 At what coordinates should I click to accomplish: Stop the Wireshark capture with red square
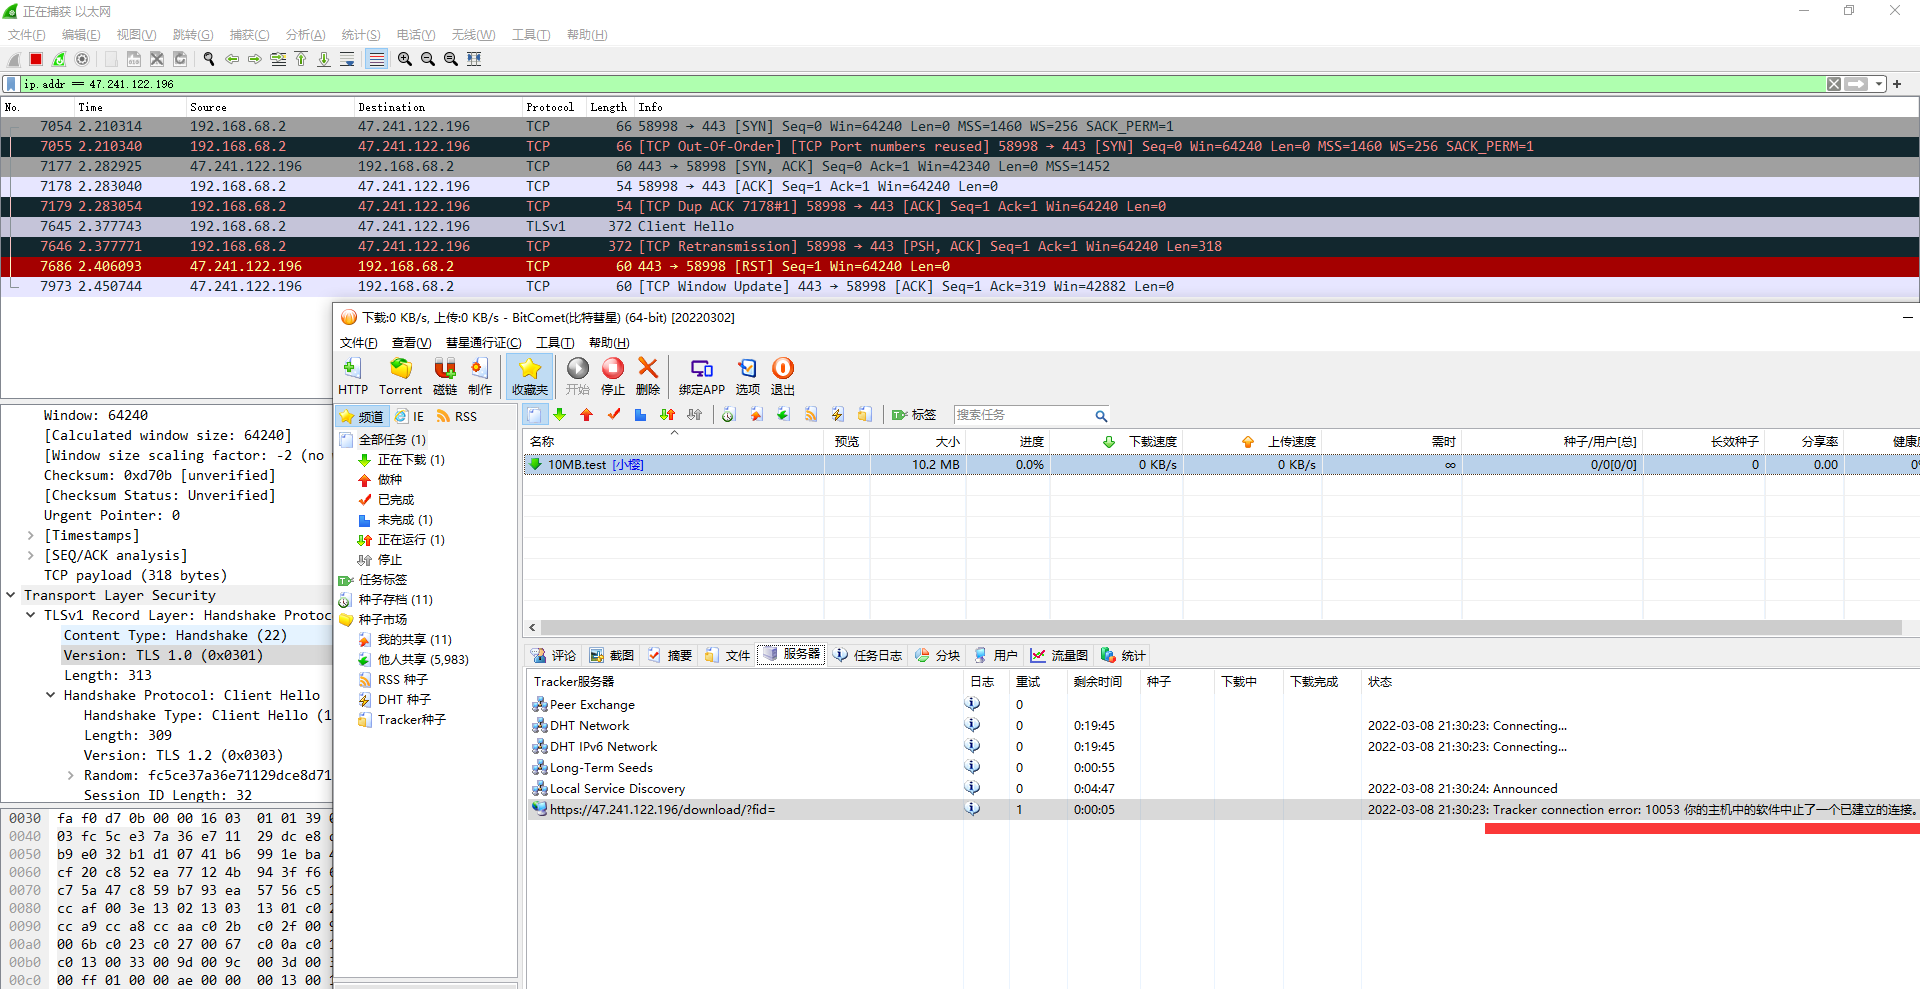36,59
